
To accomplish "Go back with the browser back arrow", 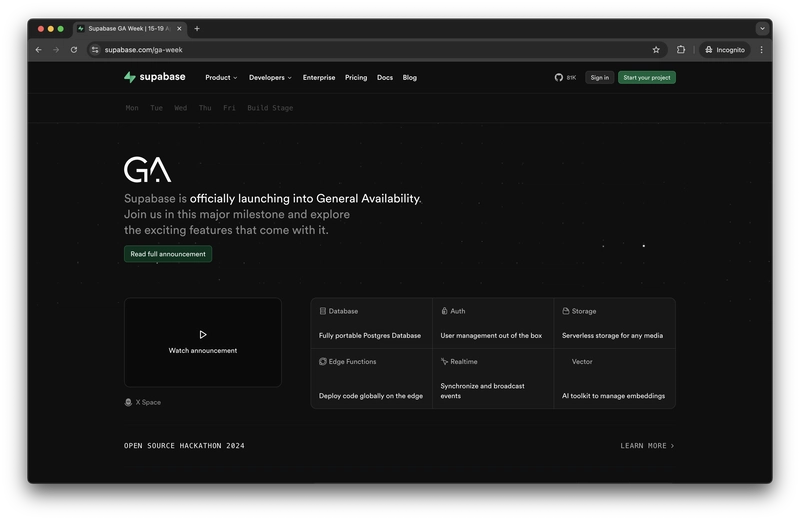I will coord(39,49).
